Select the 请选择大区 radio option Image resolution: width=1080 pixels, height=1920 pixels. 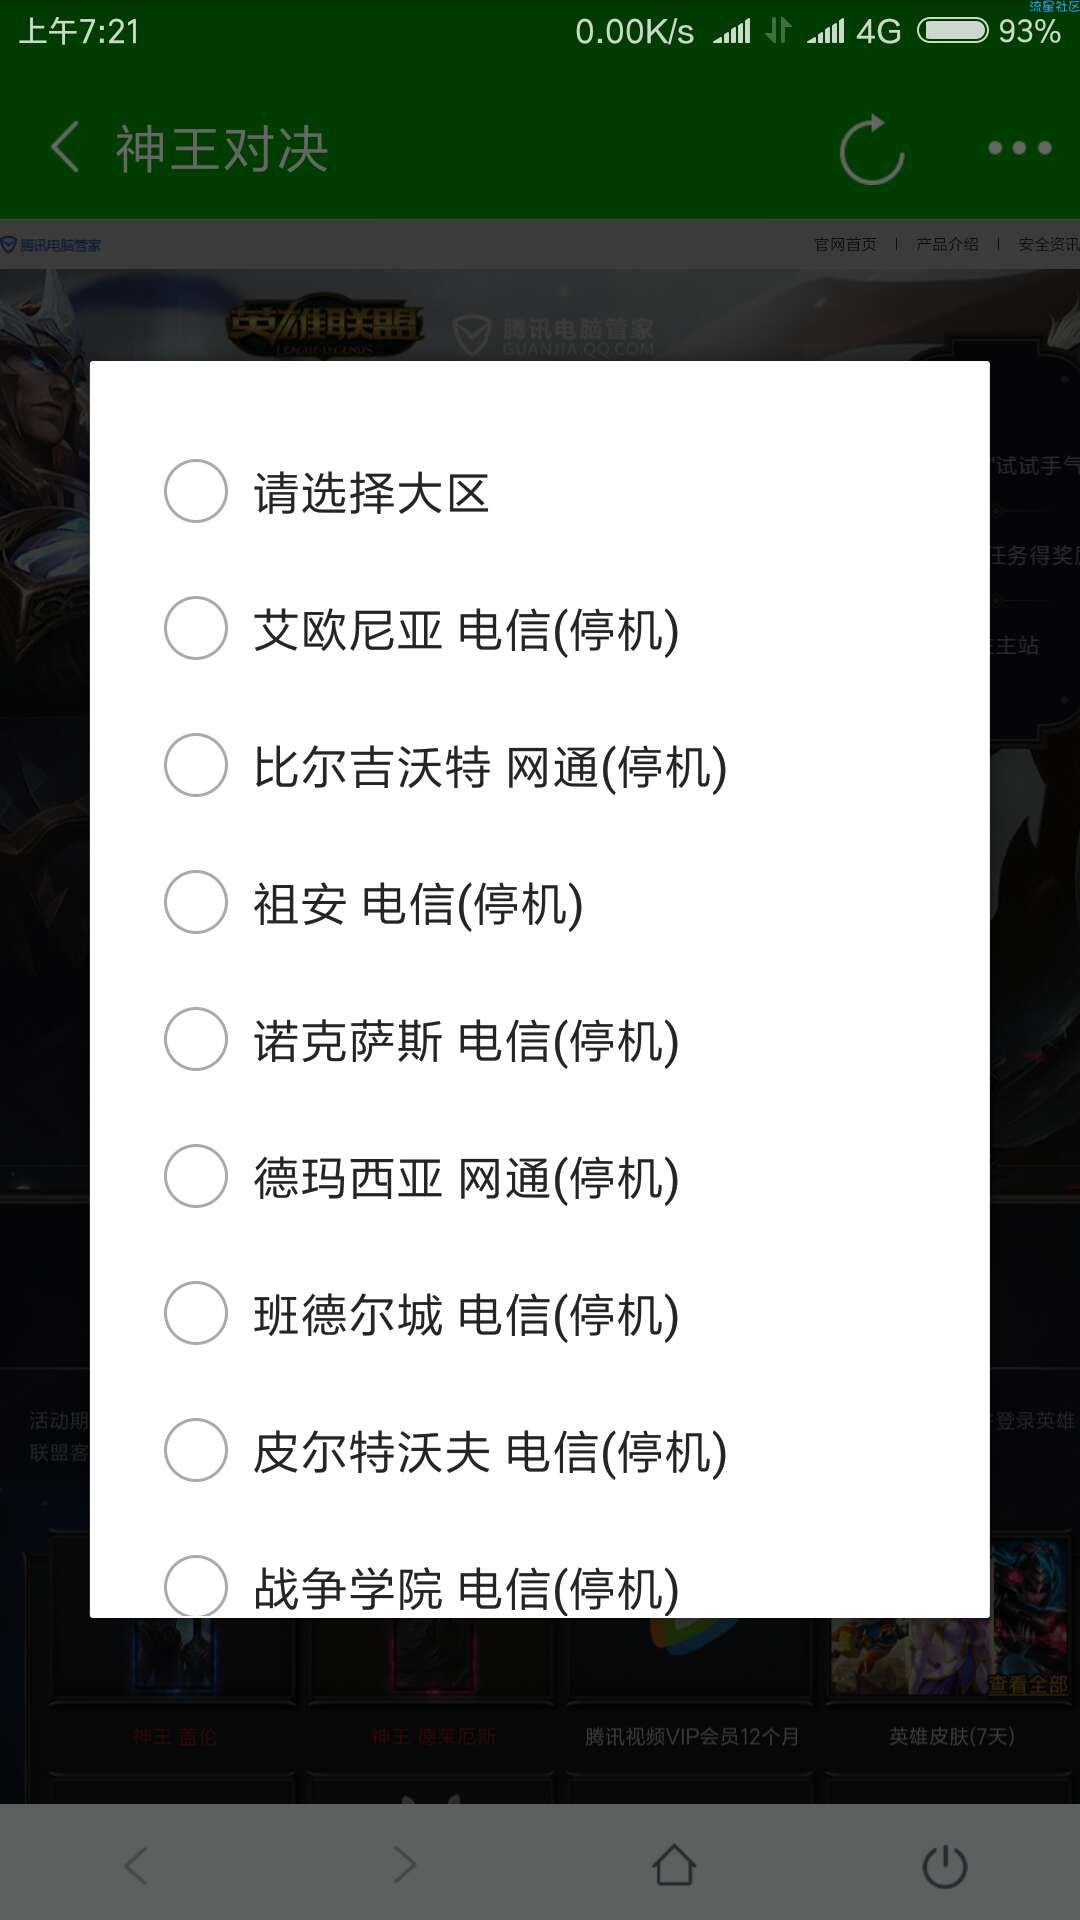click(540, 492)
